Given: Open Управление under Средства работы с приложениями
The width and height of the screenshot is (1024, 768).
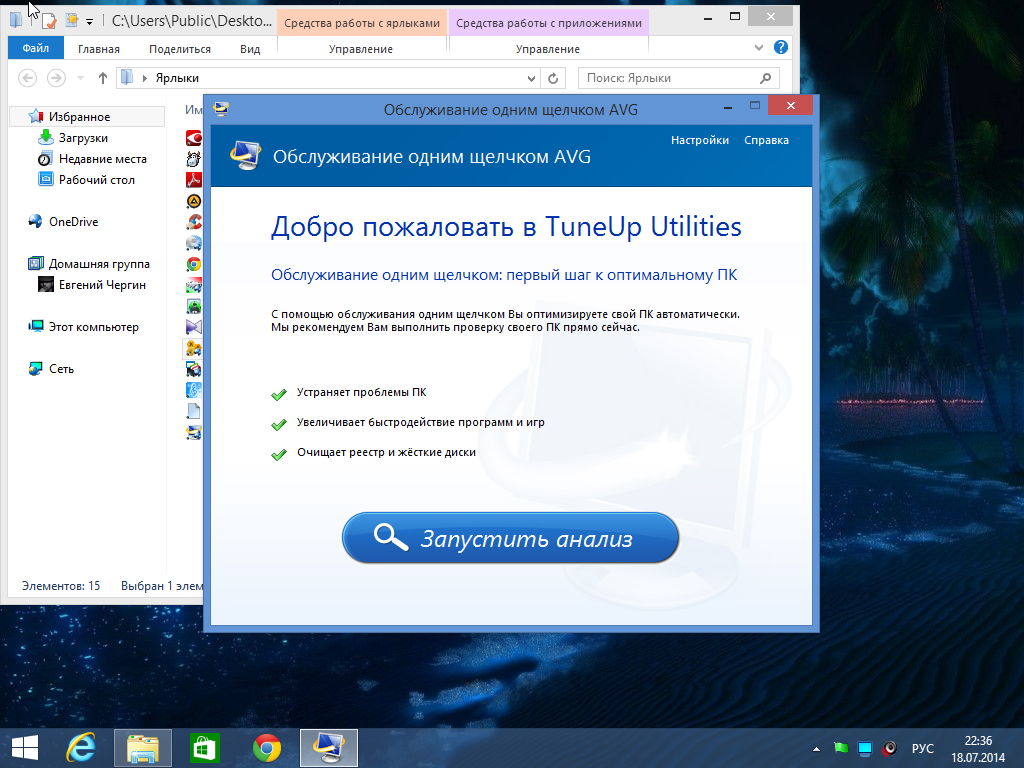Looking at the screenshot, I should 547,49.
